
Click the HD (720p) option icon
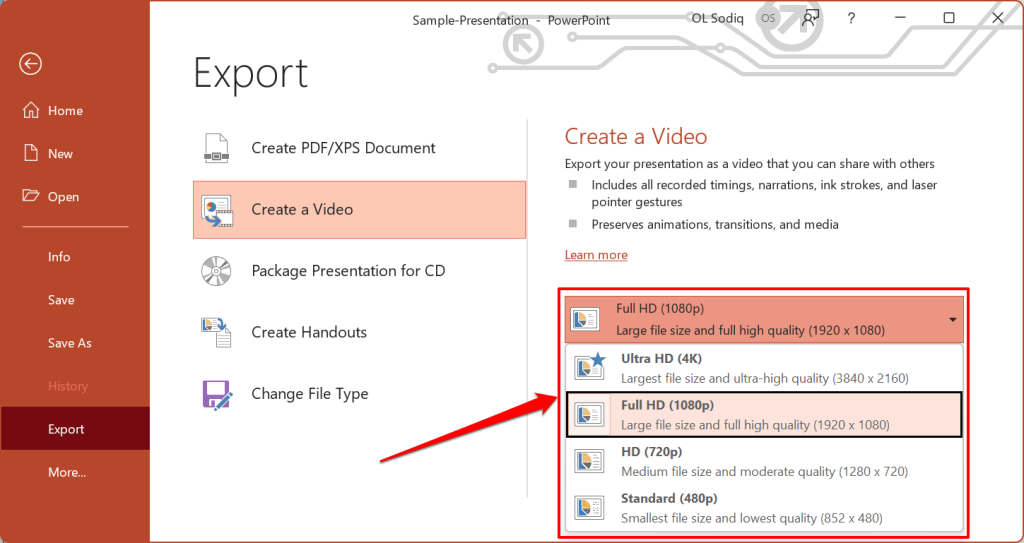(589, 461)
